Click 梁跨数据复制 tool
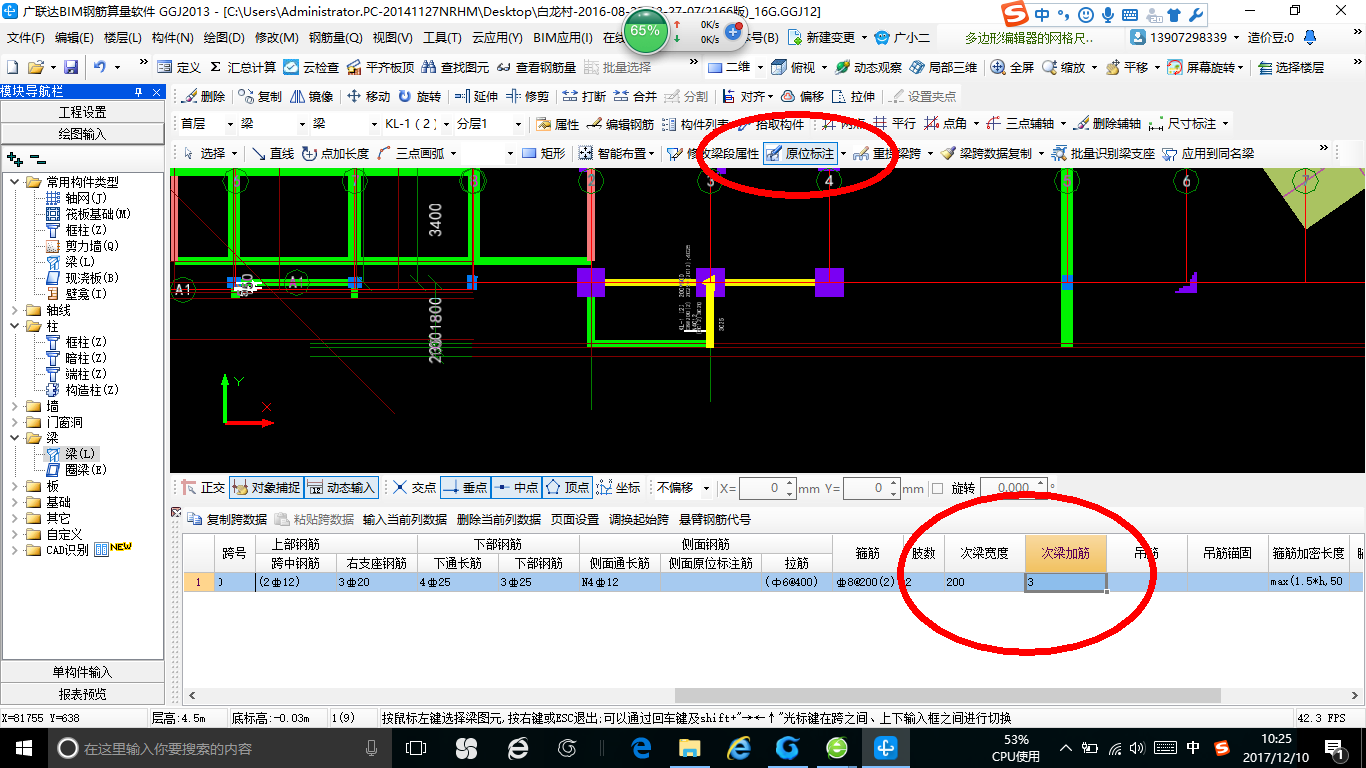This screenshot has width=1366, height=768. [x=986, y=153]
